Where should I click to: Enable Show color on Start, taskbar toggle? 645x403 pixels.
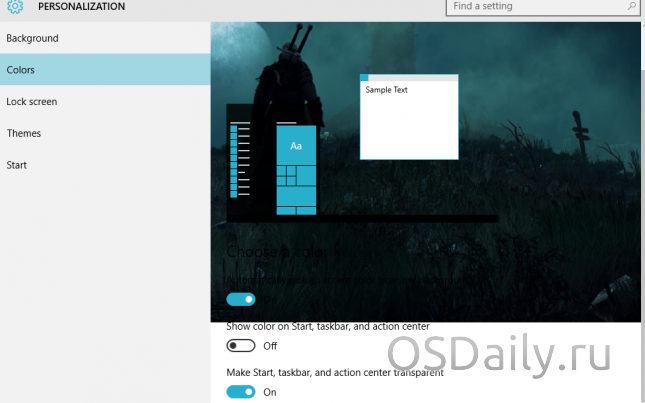click(241, 345)
